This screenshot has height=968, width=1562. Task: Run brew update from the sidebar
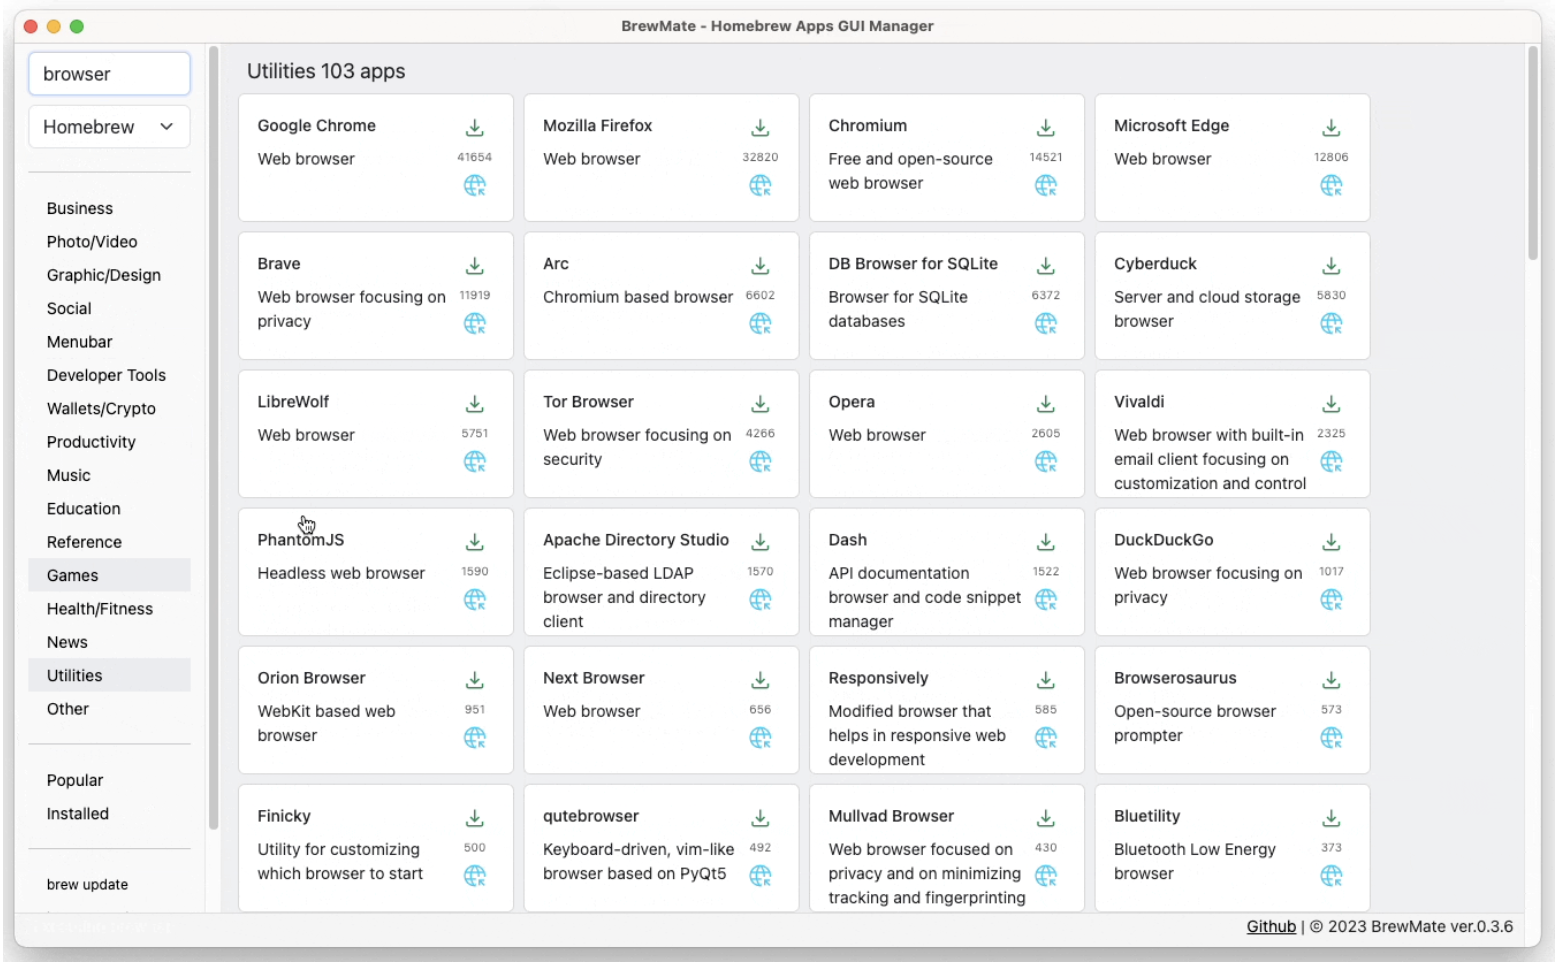pos(87,885)
